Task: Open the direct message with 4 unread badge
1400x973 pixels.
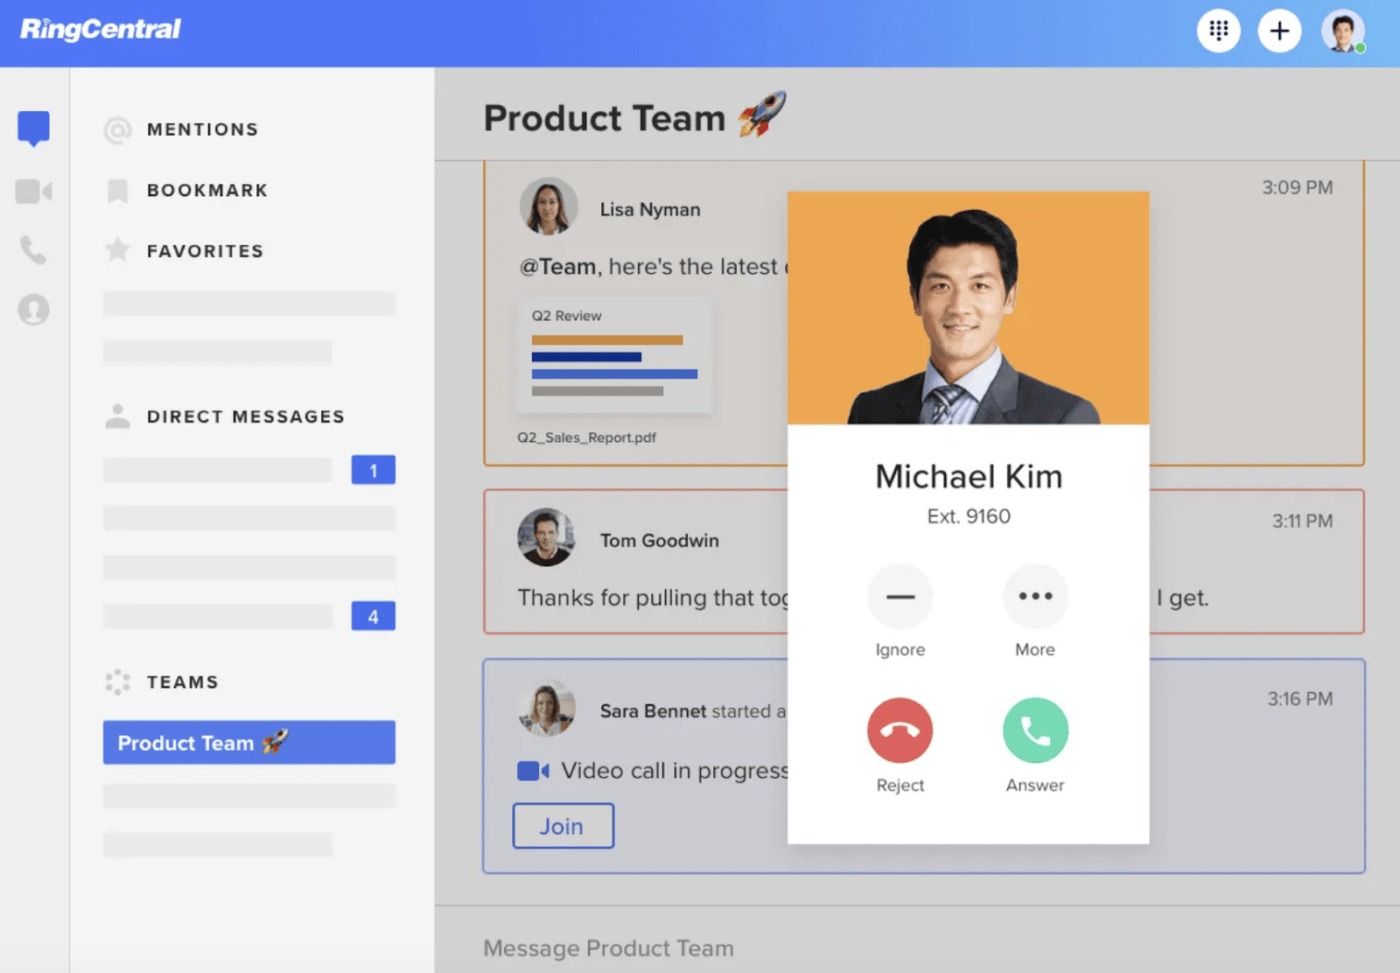Action: (x=249, y=616)
